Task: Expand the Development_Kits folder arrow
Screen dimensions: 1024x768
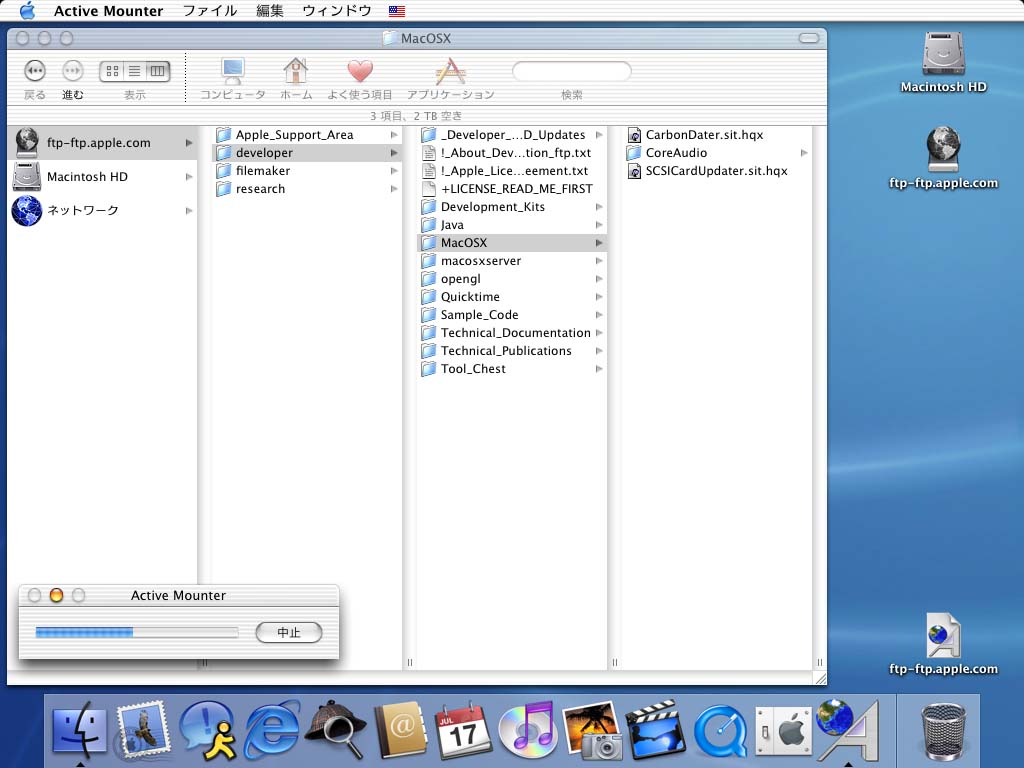Action: [599, 206]
